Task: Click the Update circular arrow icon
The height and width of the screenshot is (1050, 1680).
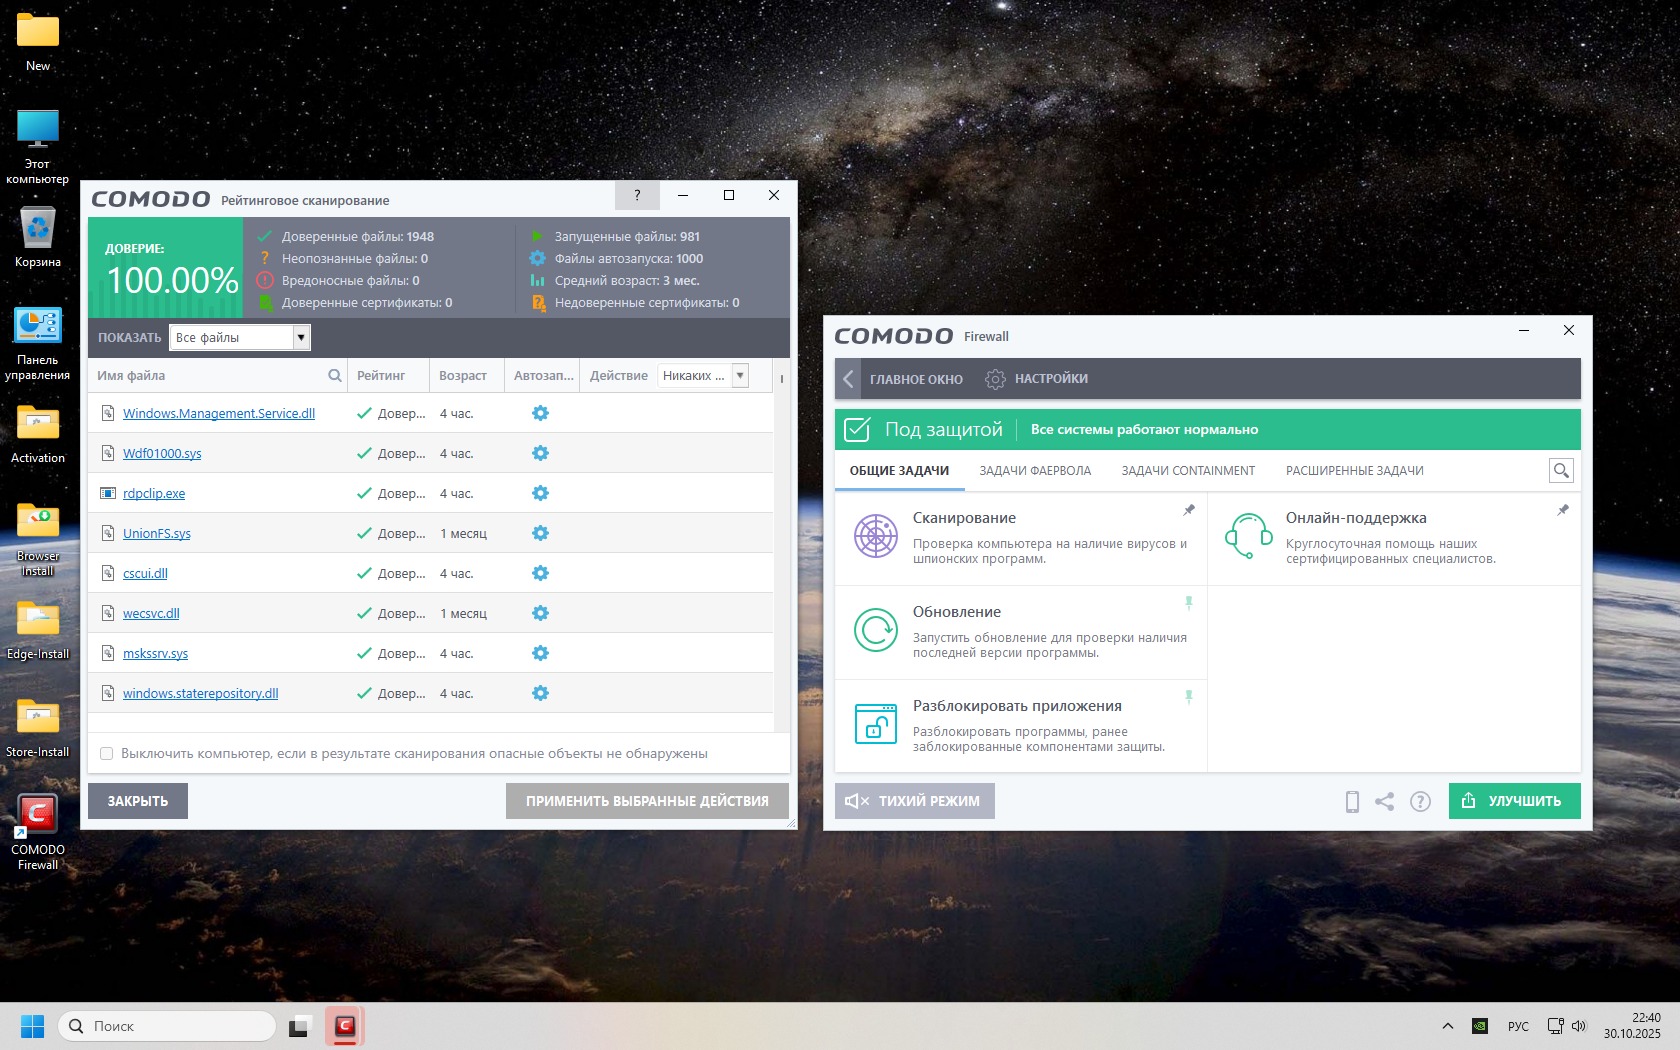Action: (x=875, y=630)
